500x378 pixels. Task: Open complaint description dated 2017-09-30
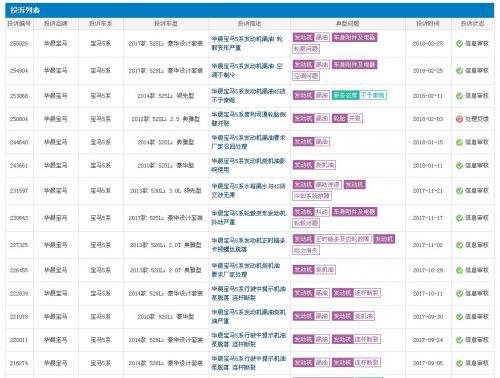tap(249, 317)
